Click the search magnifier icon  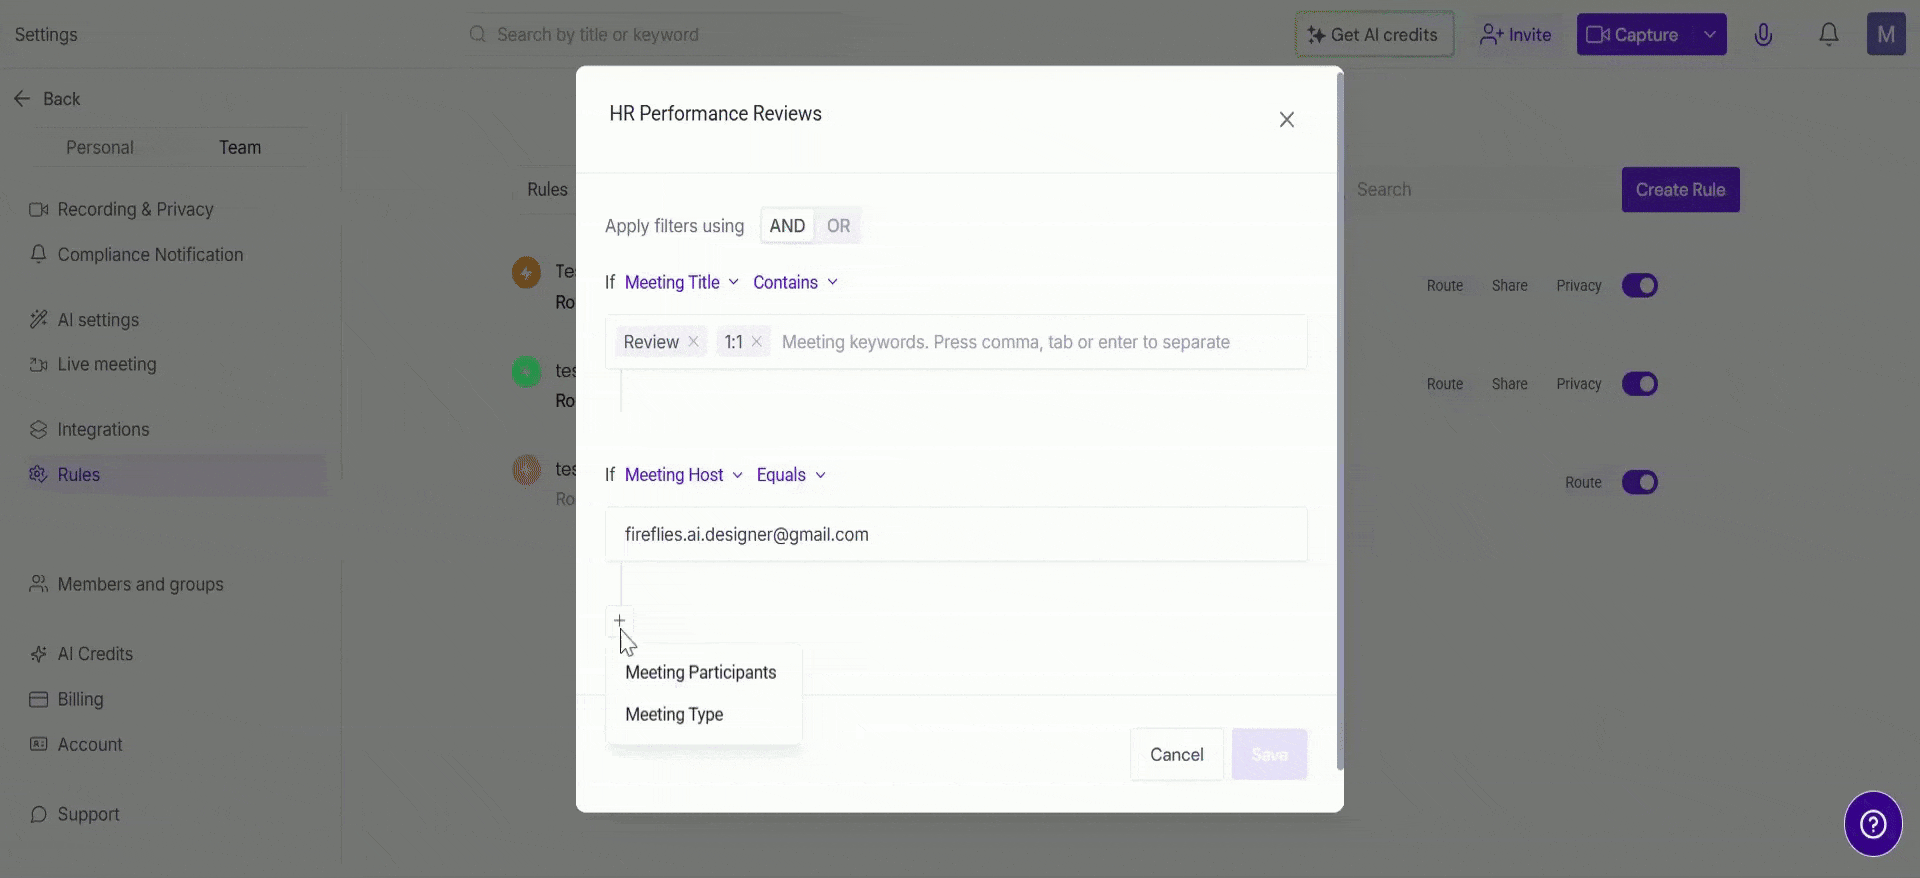click(478, 35)
